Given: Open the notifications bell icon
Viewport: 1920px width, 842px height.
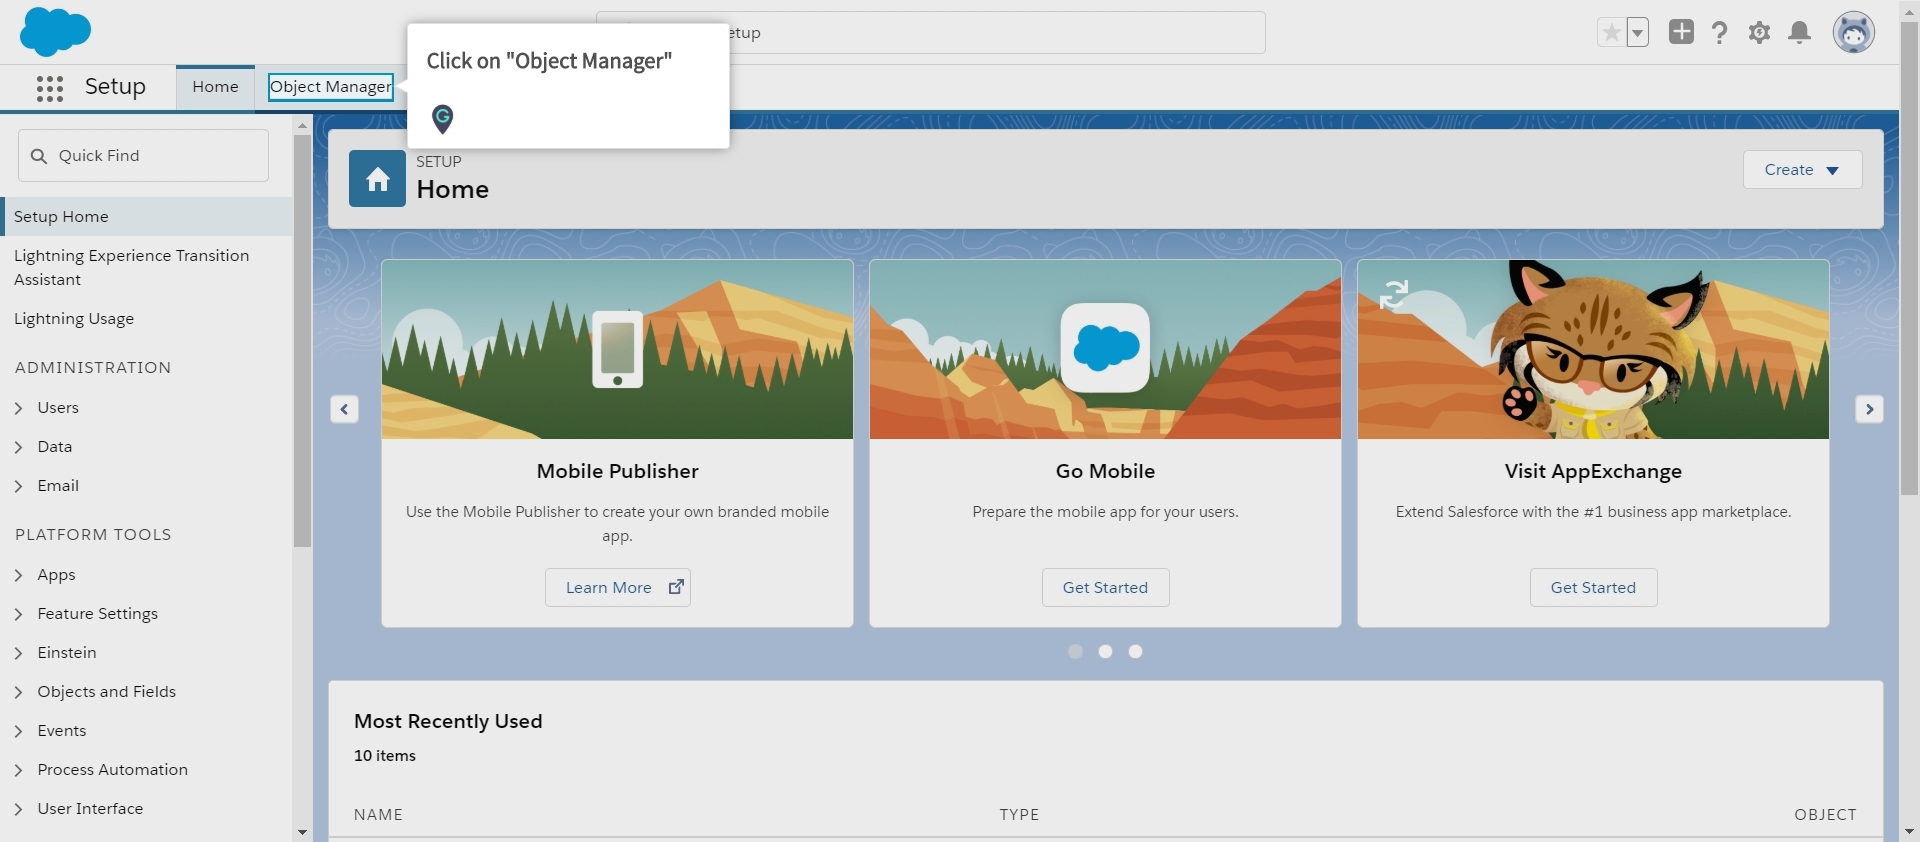Looking at the screenshot, I should tap(1800, 33).
